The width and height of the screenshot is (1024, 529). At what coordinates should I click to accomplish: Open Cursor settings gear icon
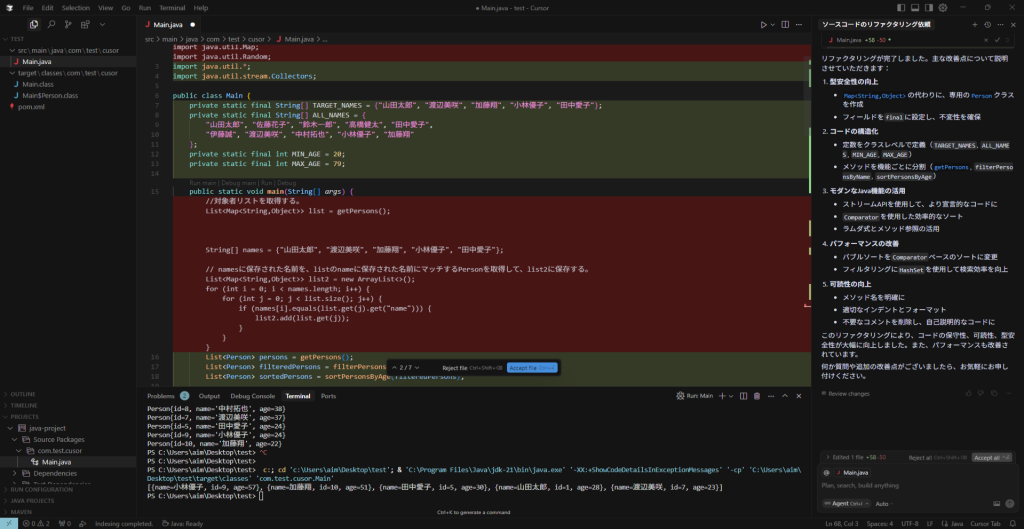943,8
